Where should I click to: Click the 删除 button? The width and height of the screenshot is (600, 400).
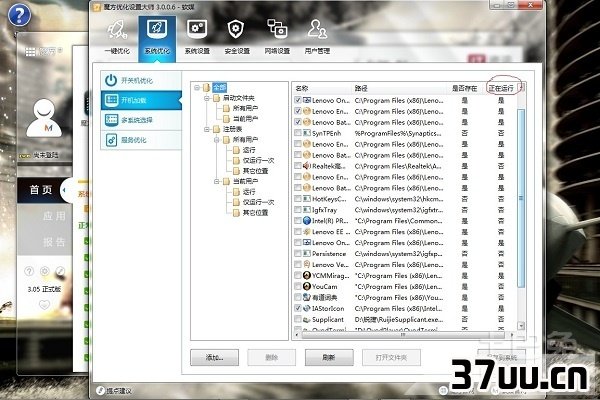tap(272, 358)
